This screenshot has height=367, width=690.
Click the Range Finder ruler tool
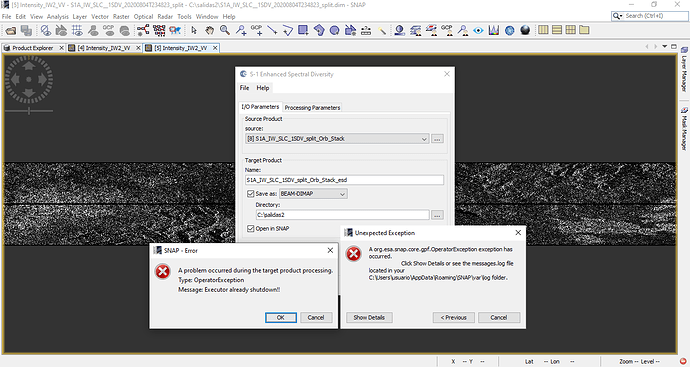[x=366, y=30]
